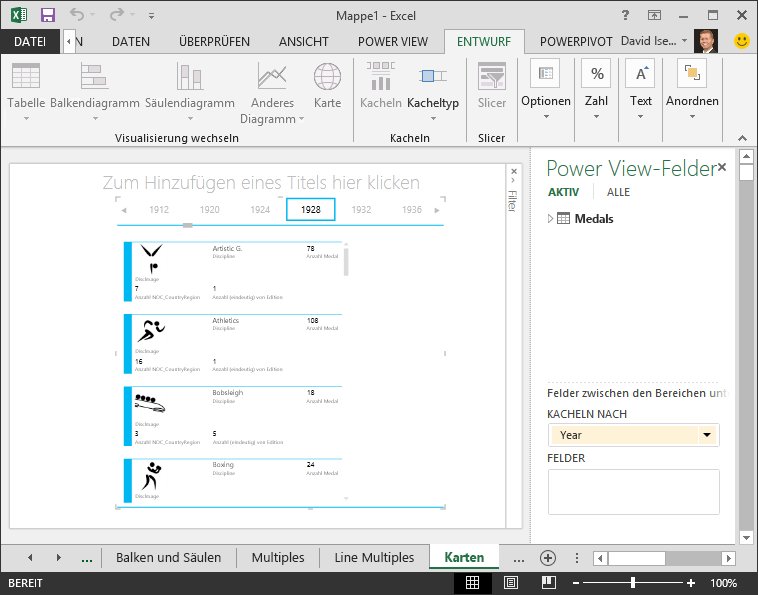Show AKTIV fields list
Viewport: 758px width, 595px height.
point(563,192)
